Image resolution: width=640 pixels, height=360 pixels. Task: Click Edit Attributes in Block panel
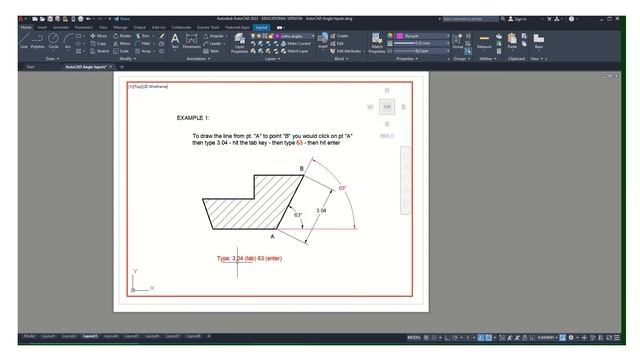point(346,51)
